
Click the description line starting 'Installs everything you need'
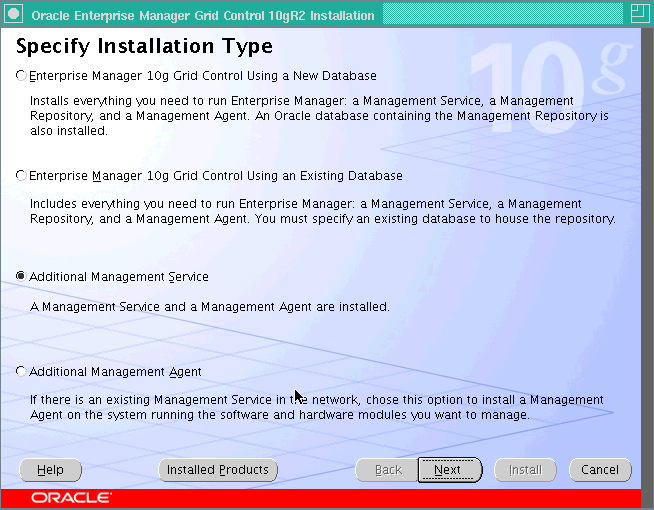click(x=302, y=101)
